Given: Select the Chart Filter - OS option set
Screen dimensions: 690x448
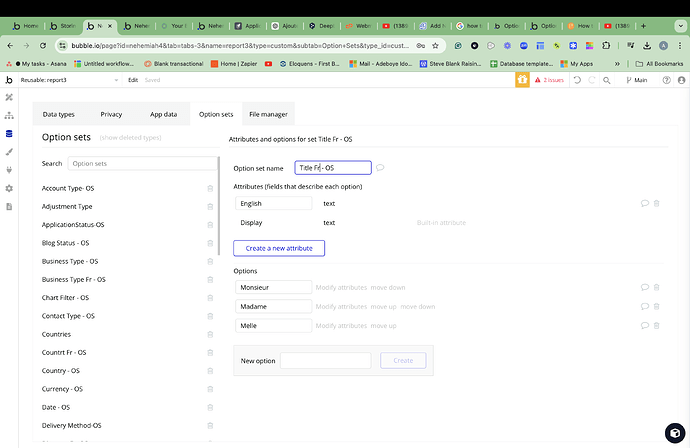Looking at the screenshot, I should [65, 298].
